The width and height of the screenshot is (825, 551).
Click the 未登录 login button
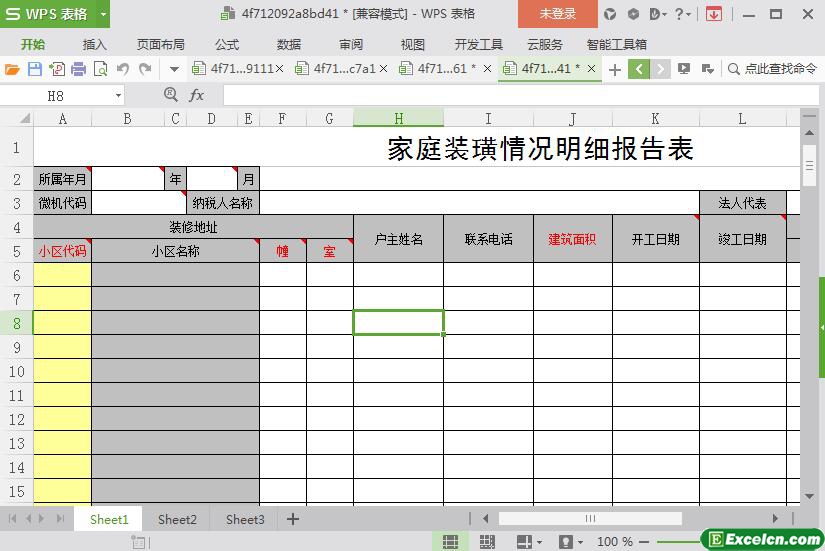558,14
